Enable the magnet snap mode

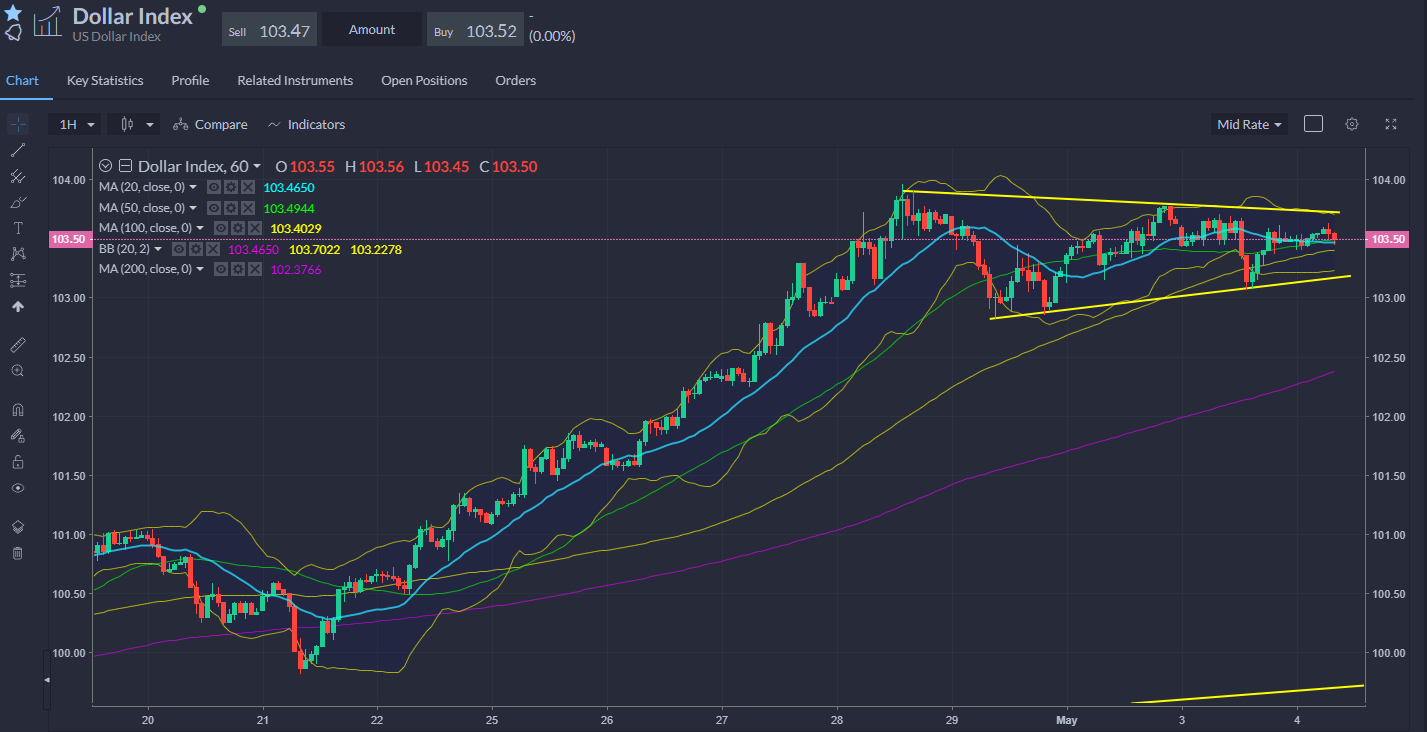17,410
